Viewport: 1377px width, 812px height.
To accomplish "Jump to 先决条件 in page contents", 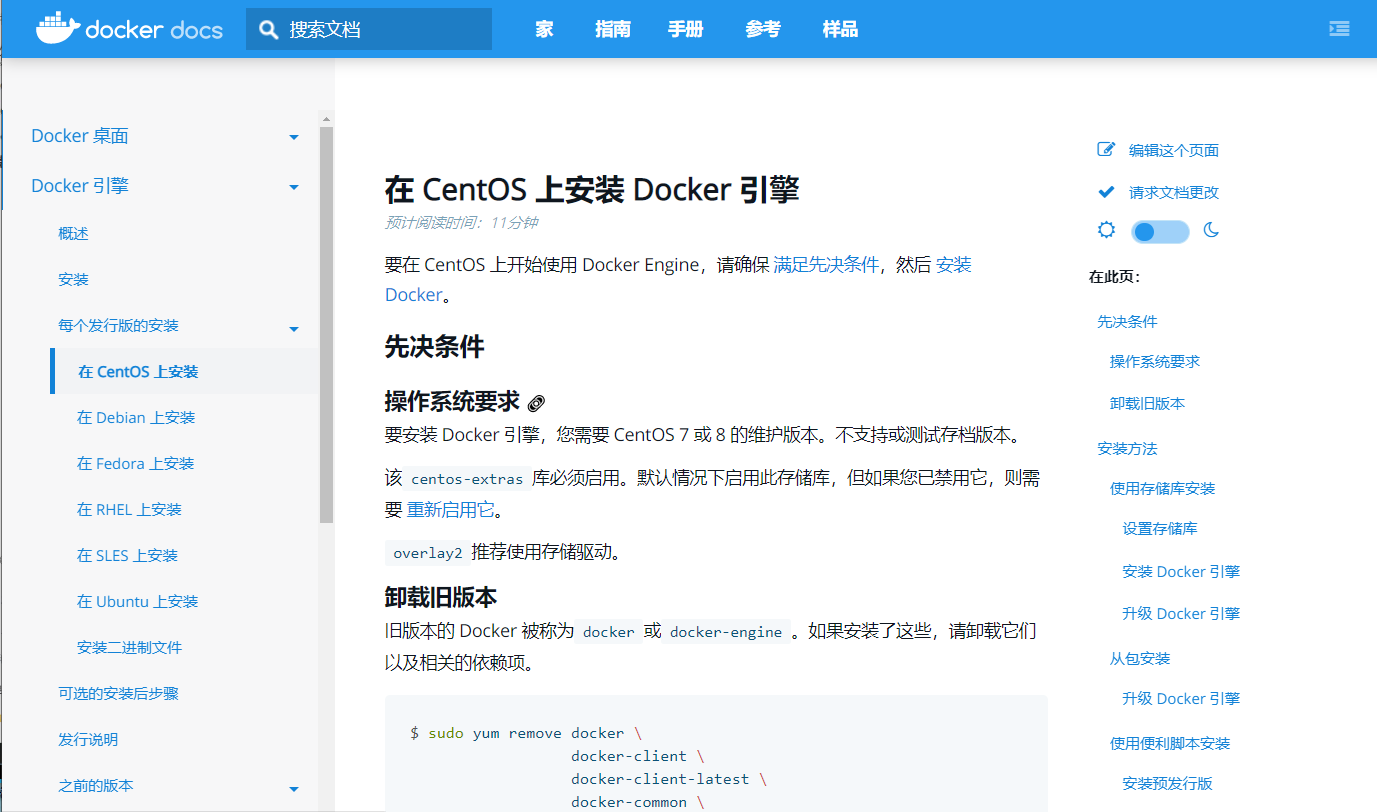I will (x=1128, y=321).
